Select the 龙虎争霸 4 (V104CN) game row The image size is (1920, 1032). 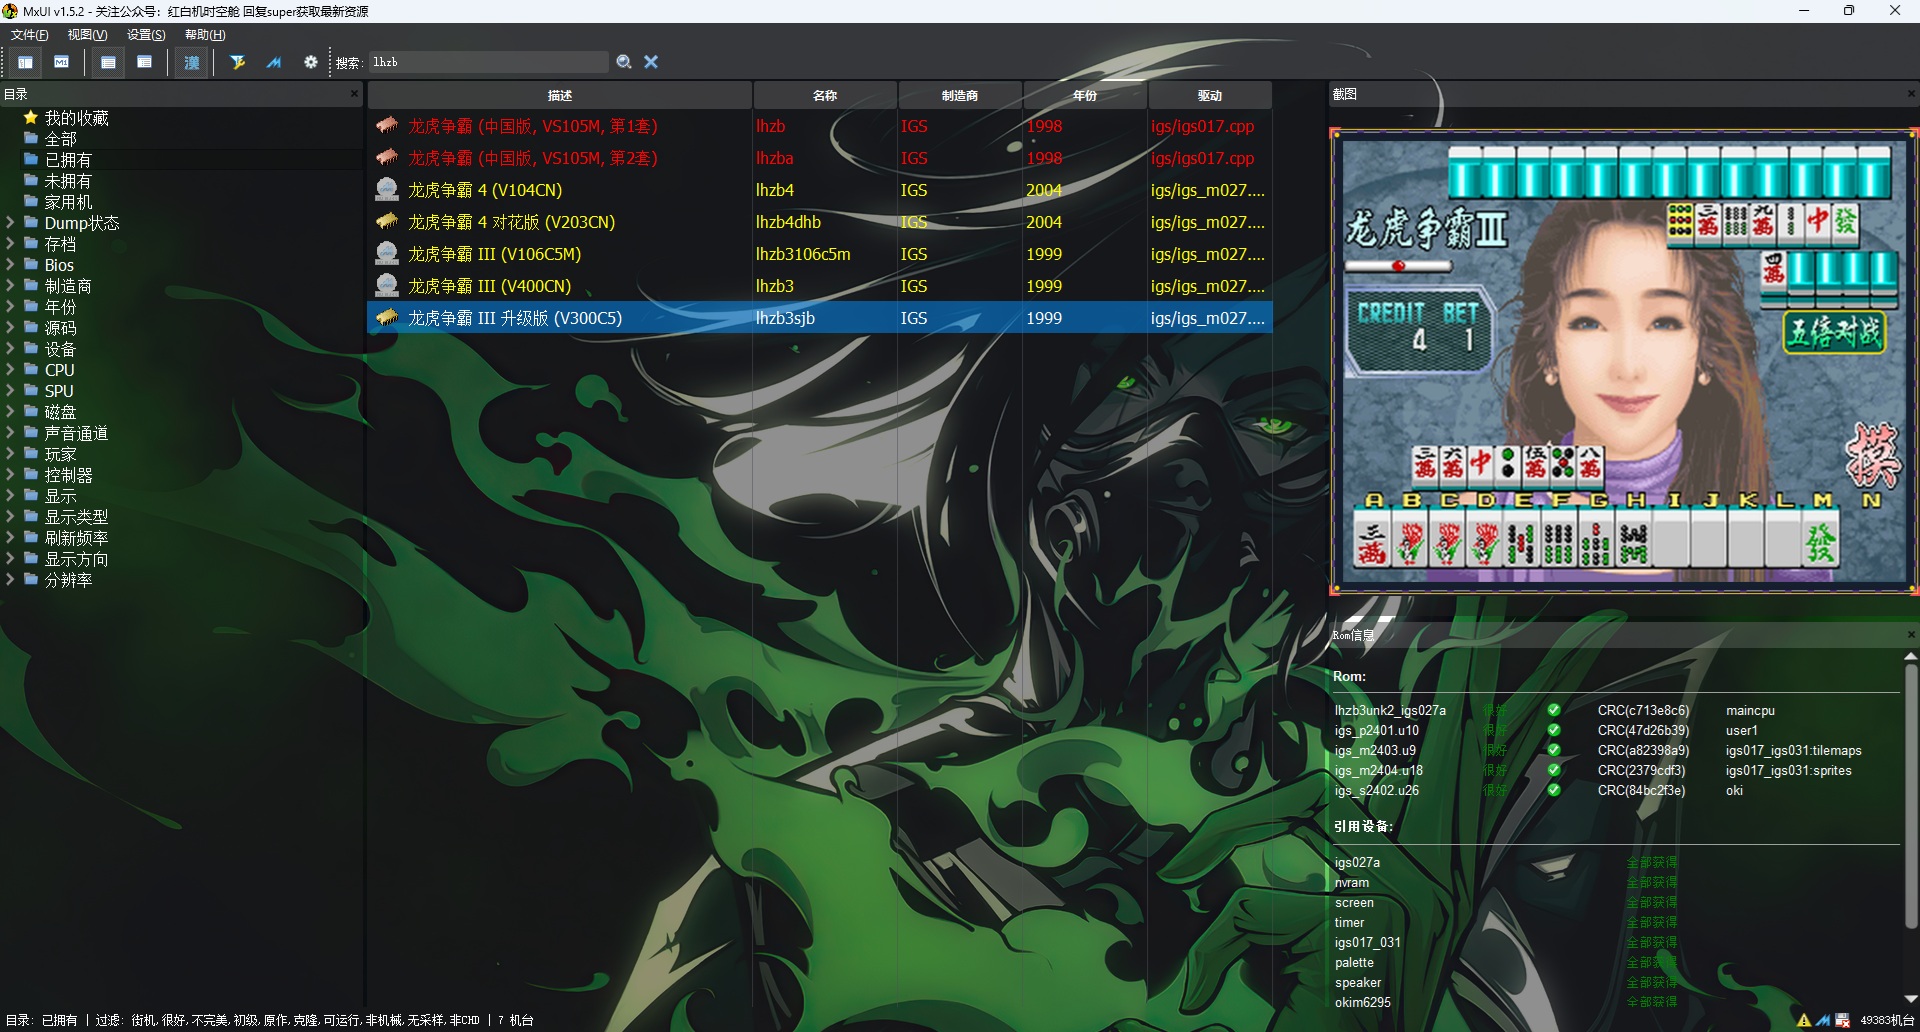point(485,190)
